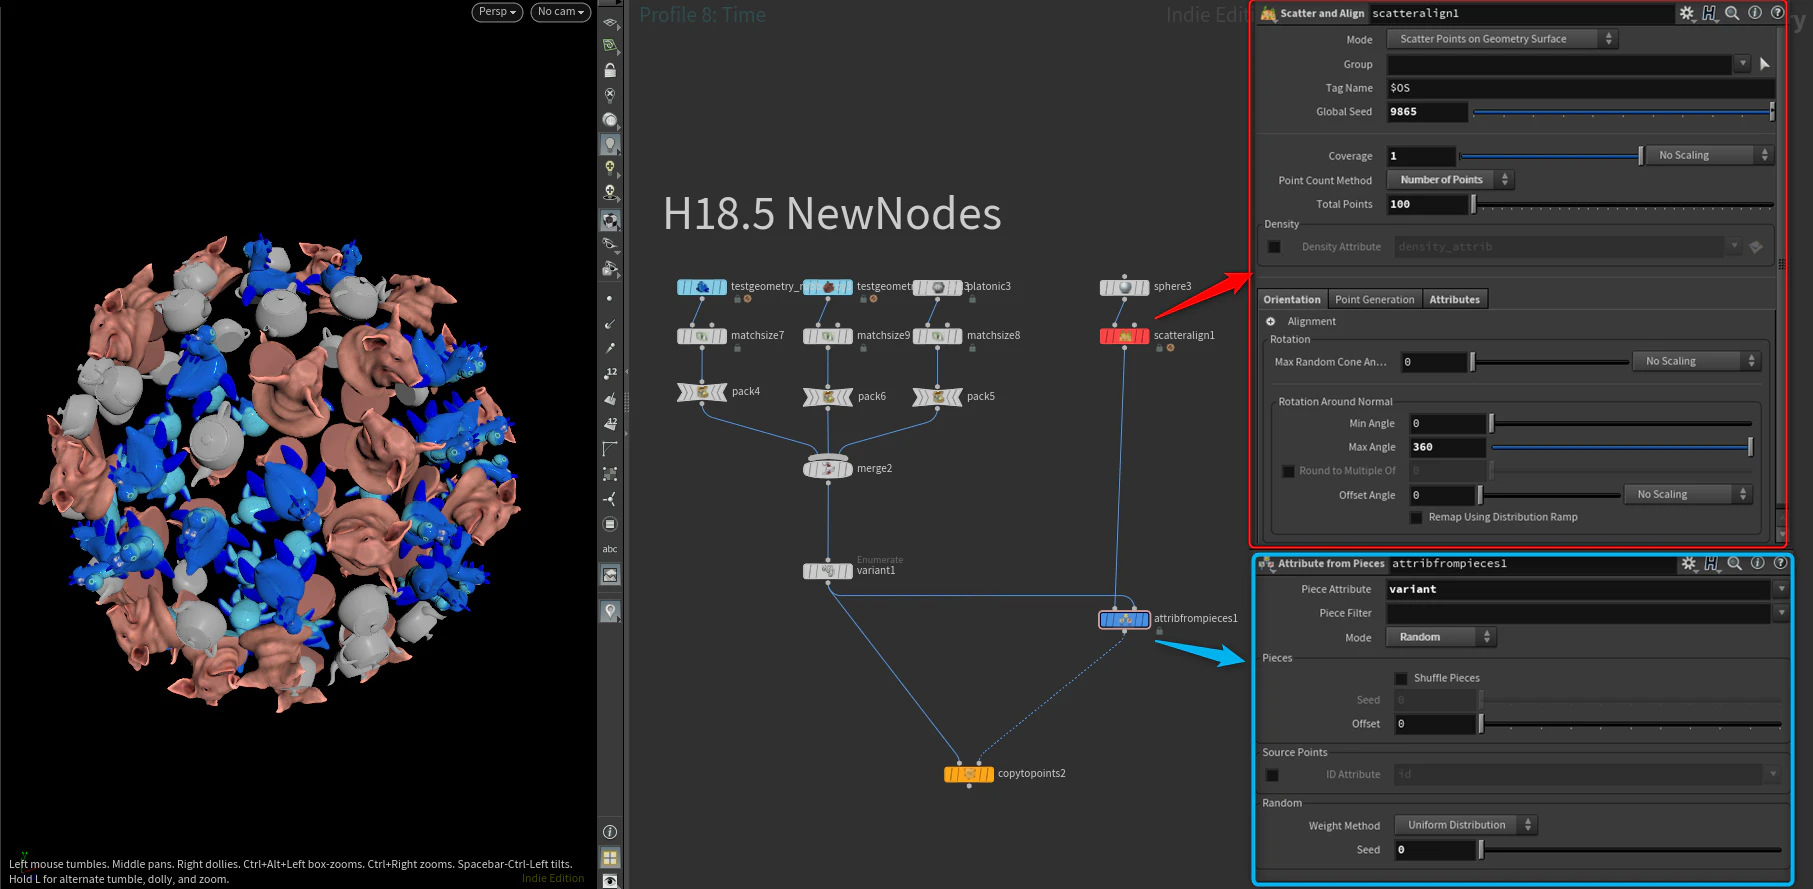Screen dimensions: 1813x889
Task: Open Attribute from Pieces Mode Random dropdown
Action: coord(1440,637)
